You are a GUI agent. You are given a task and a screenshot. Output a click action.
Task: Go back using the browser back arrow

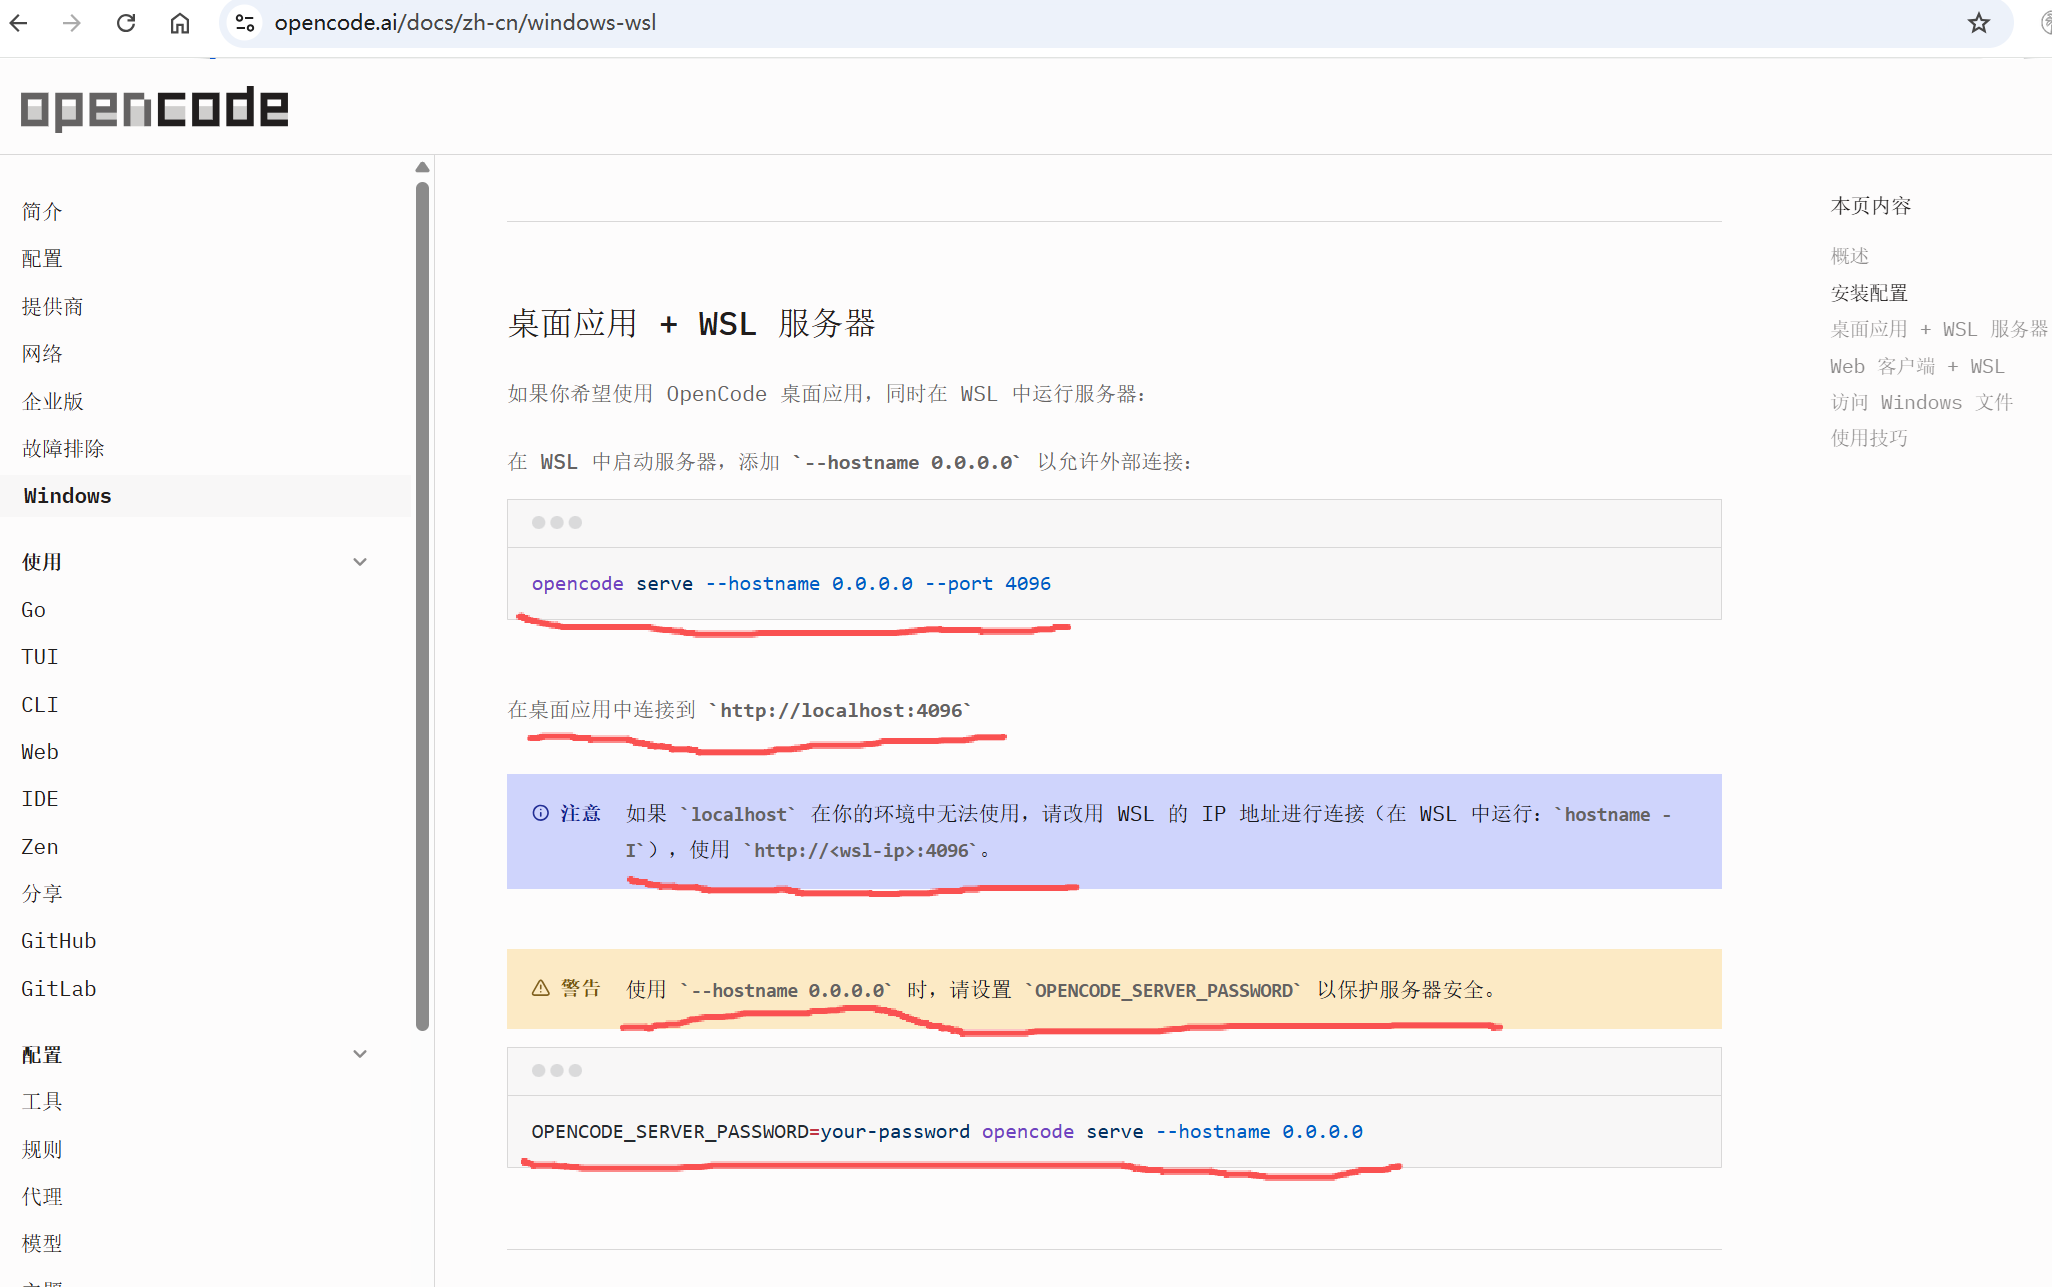coord(19,23)
